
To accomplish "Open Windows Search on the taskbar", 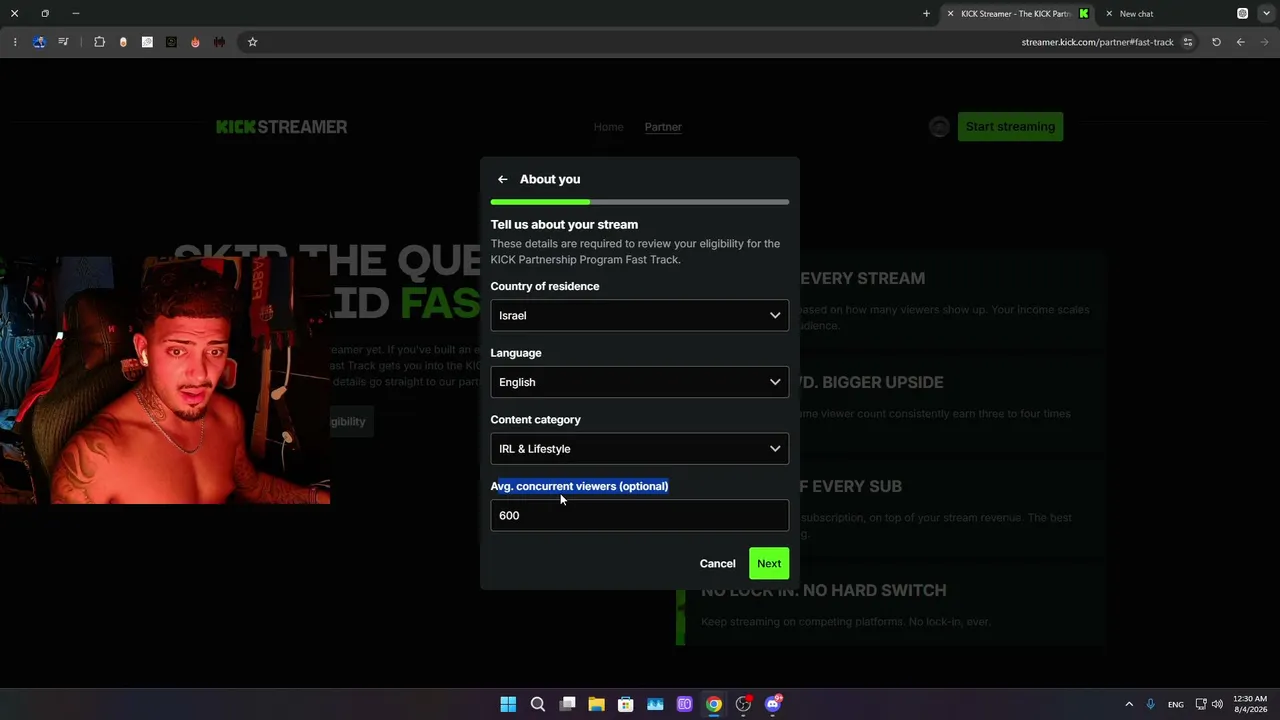I will click(x=537, y=704).
